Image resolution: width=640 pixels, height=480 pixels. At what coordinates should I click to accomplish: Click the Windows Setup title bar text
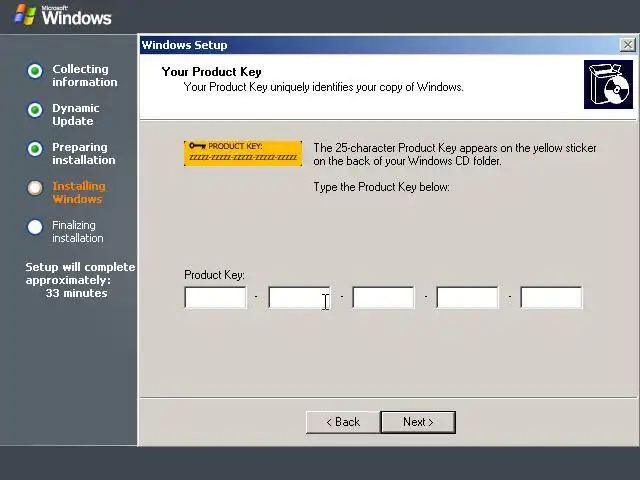point(184,45)
